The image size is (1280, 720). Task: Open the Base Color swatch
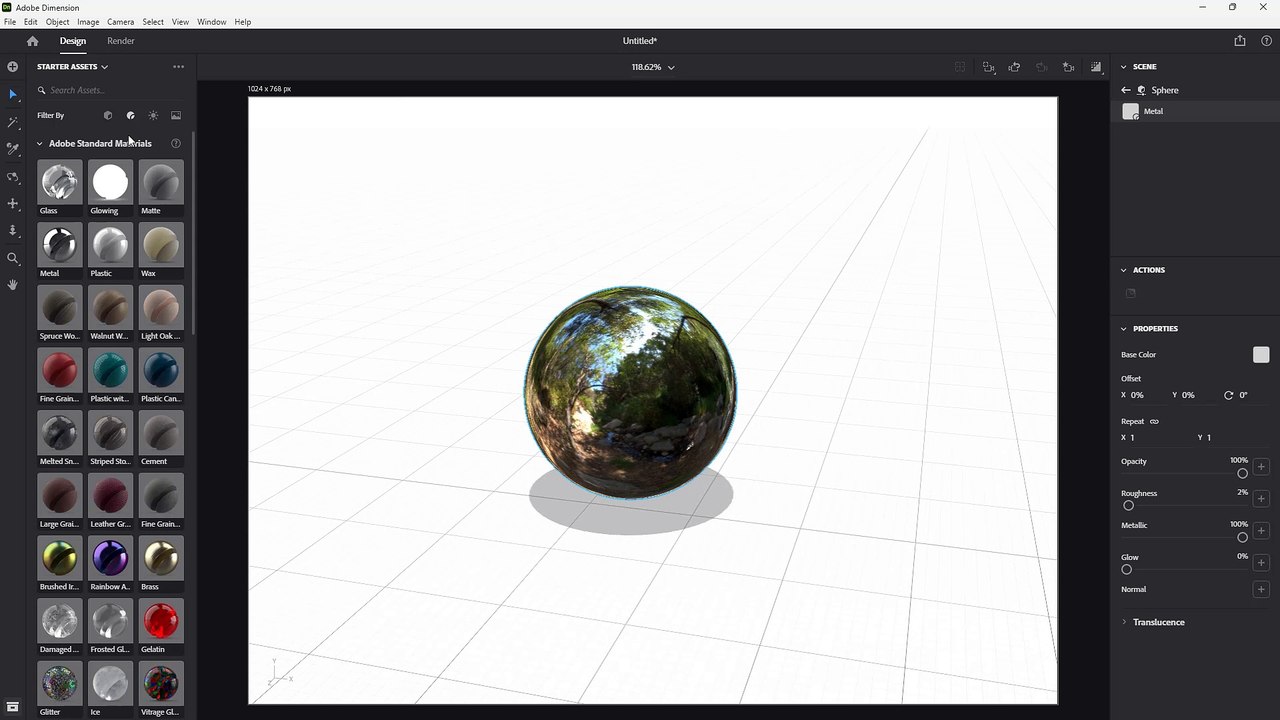(1261, 355)
